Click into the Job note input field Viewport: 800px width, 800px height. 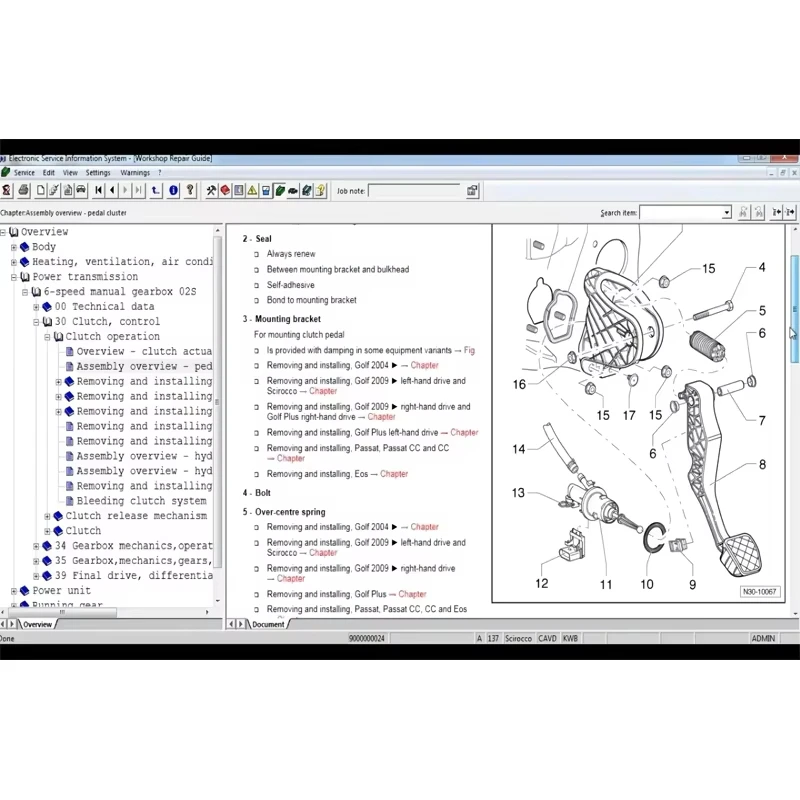tap(414, 191)
